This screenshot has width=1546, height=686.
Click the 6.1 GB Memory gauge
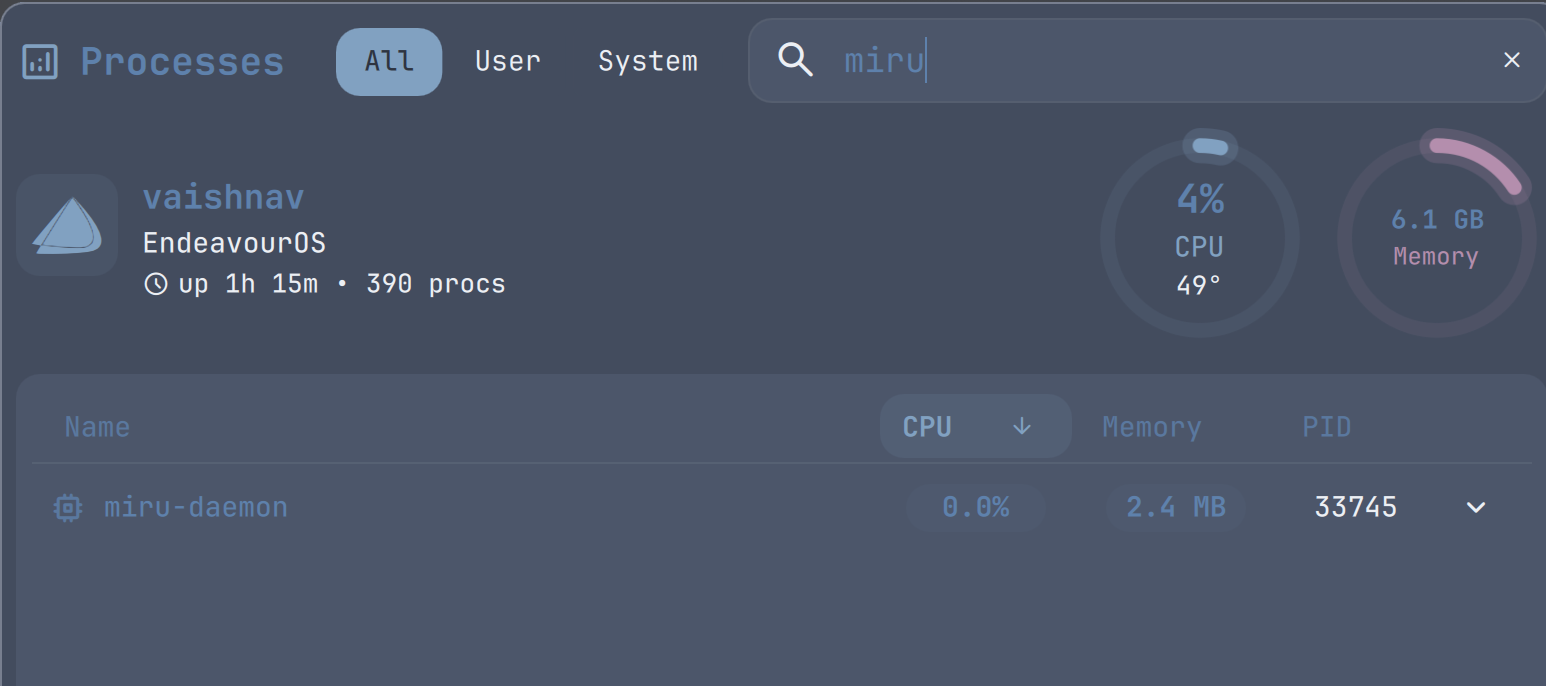[1436, 236]
